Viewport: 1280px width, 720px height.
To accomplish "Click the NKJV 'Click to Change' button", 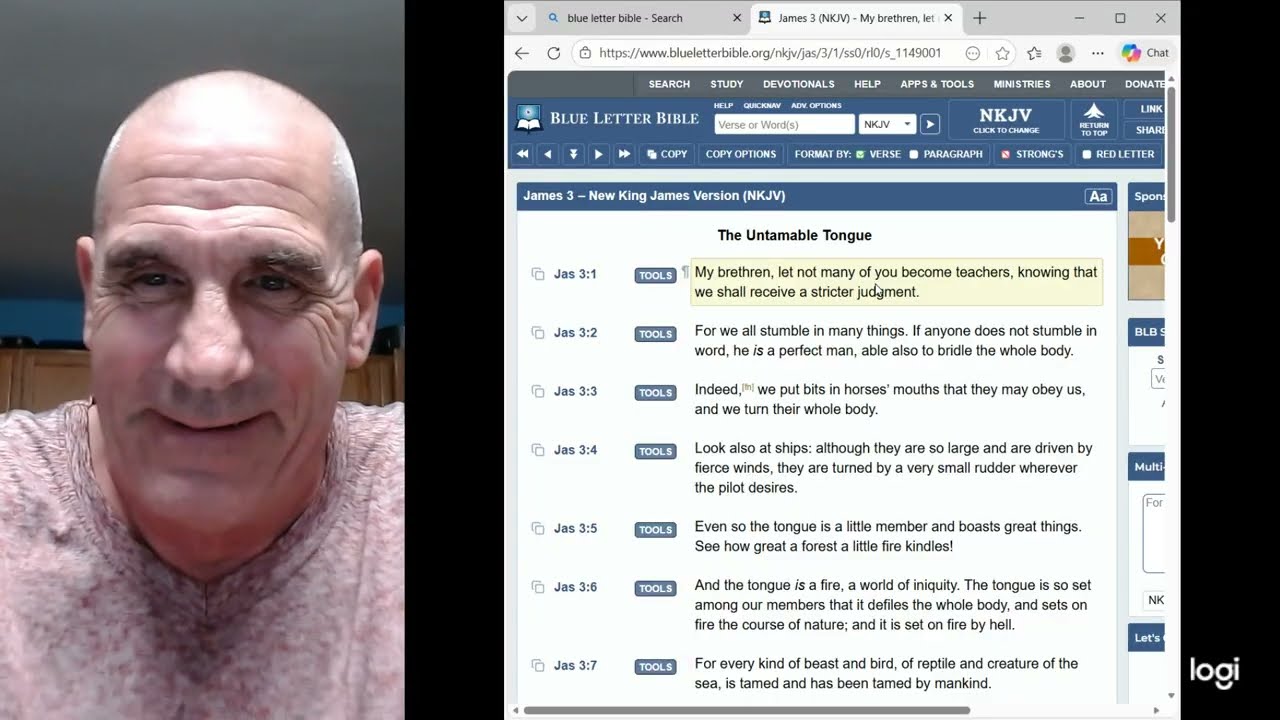I will click(1006, 119).
